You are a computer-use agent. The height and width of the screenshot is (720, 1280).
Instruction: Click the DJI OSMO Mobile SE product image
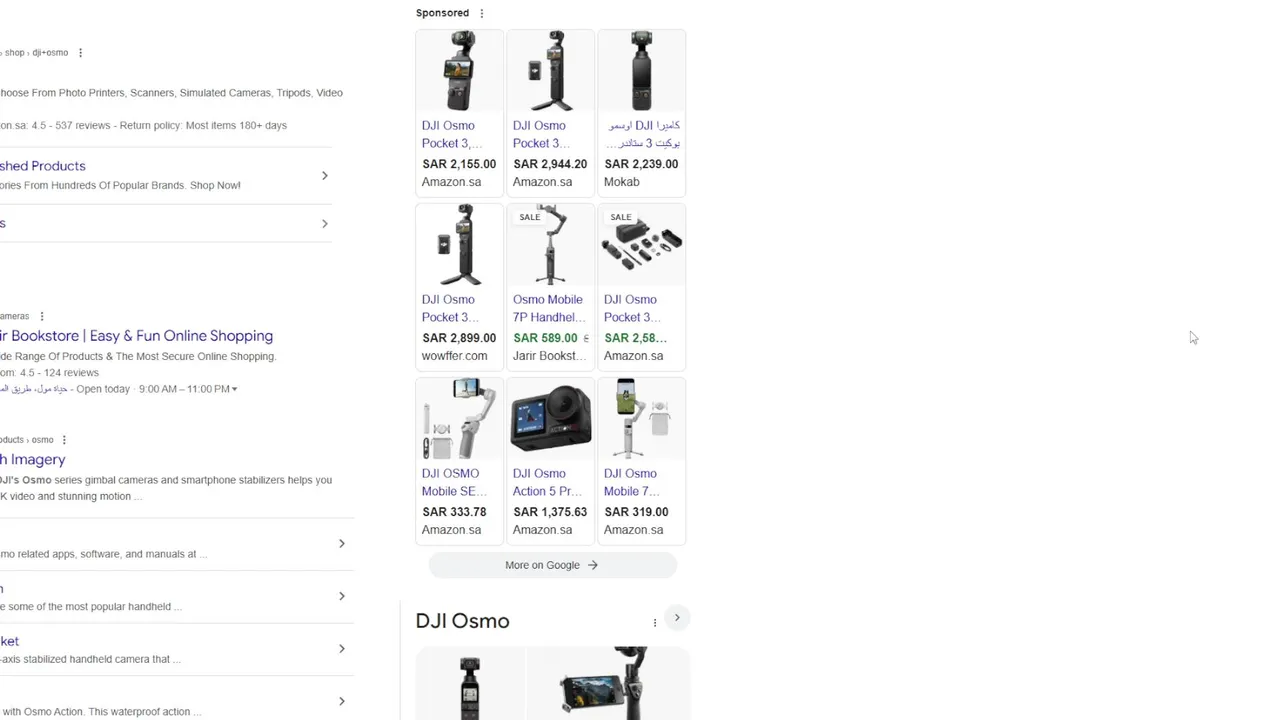[x=459, y=418]
